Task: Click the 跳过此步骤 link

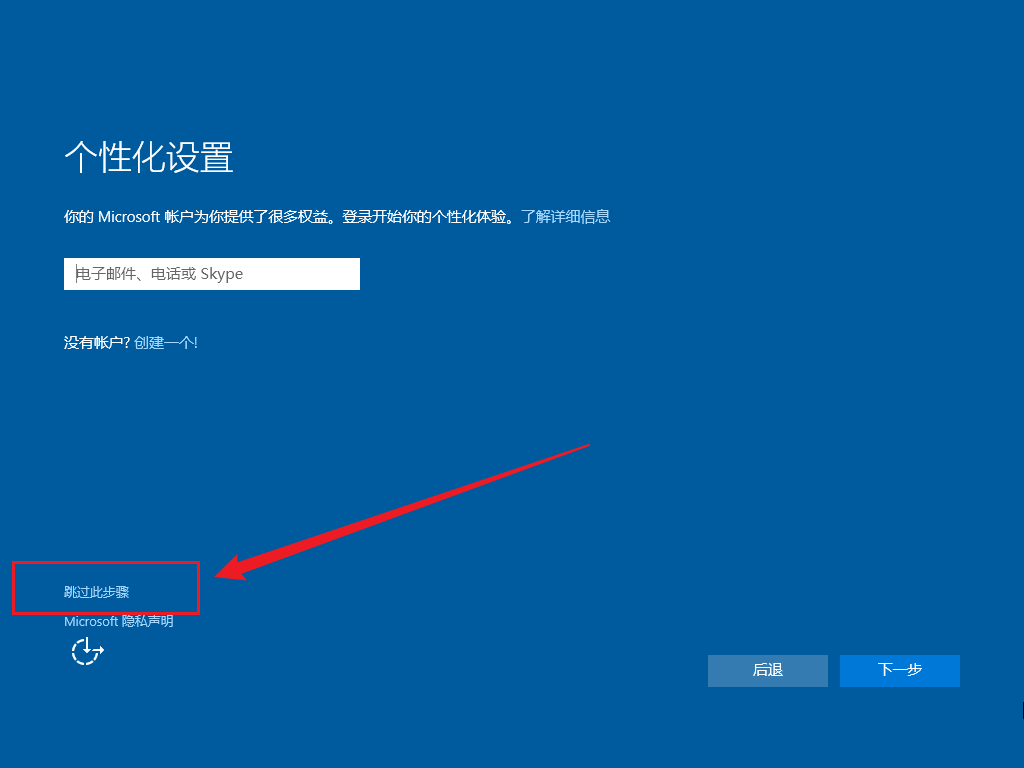Action: coord(97,592)
